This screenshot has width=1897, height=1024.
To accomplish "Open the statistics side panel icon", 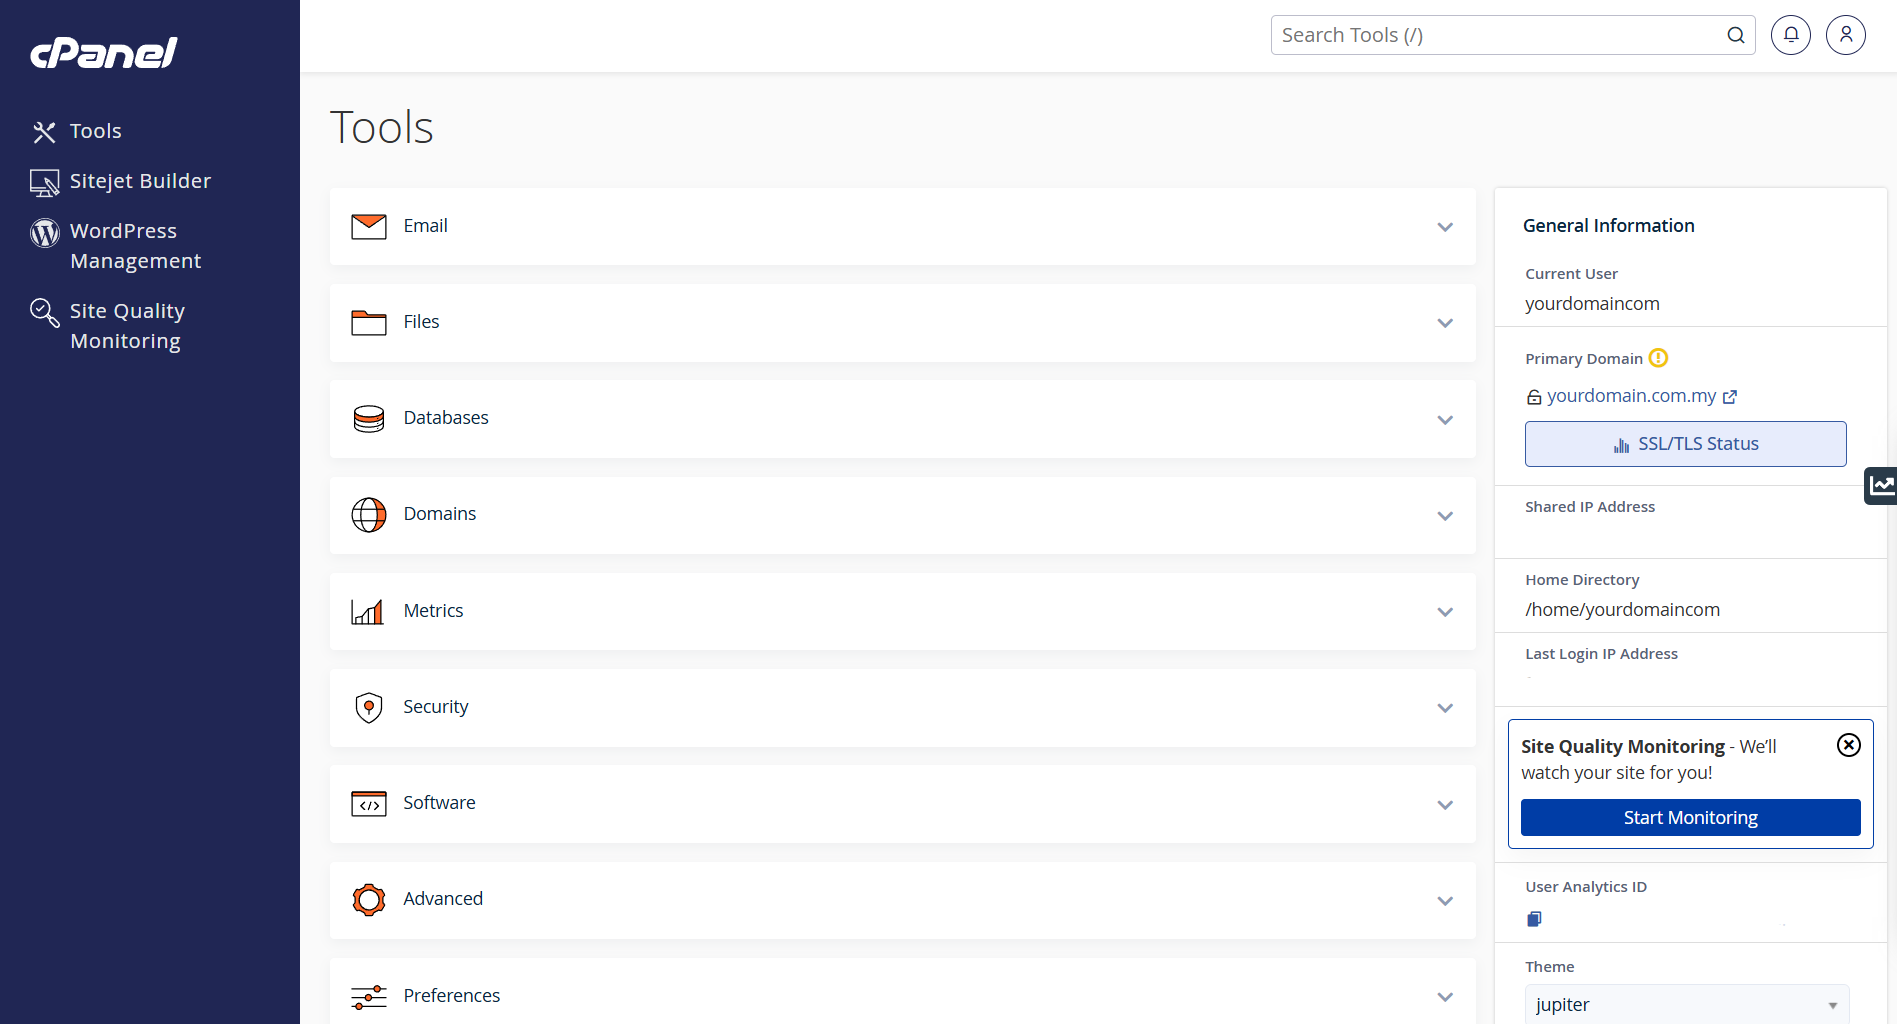I will (1881, 486).
